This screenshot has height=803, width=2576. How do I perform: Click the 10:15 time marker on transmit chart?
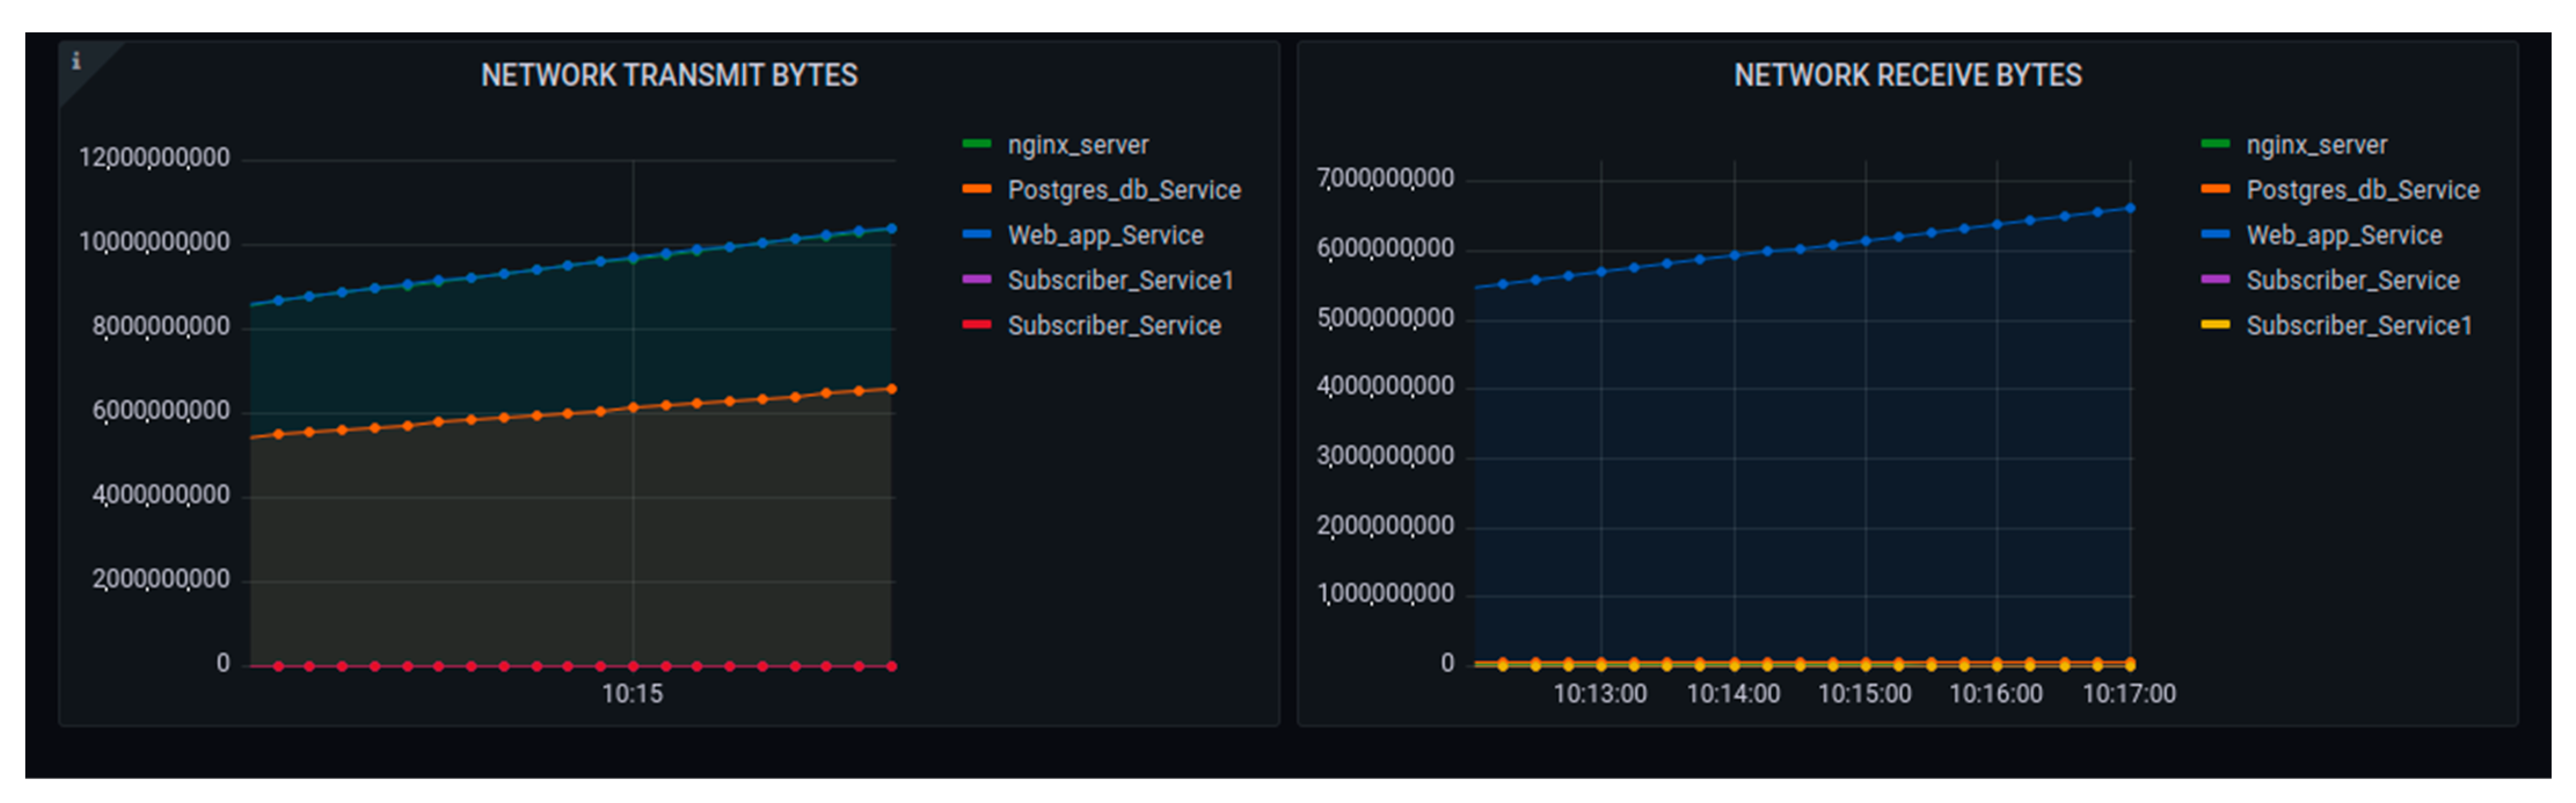[632, 693]
